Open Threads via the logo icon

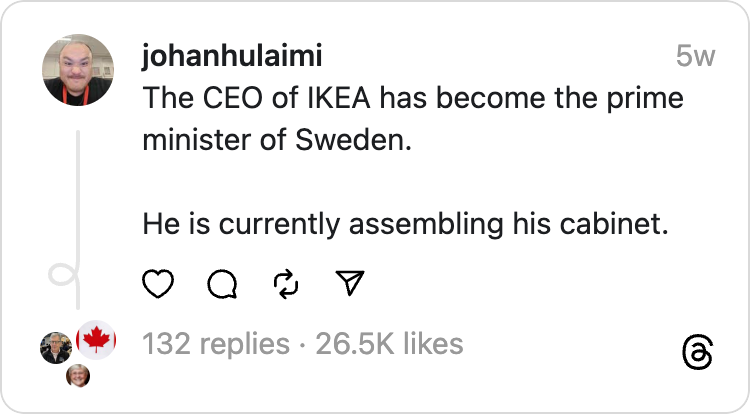[x=696, y=351]
